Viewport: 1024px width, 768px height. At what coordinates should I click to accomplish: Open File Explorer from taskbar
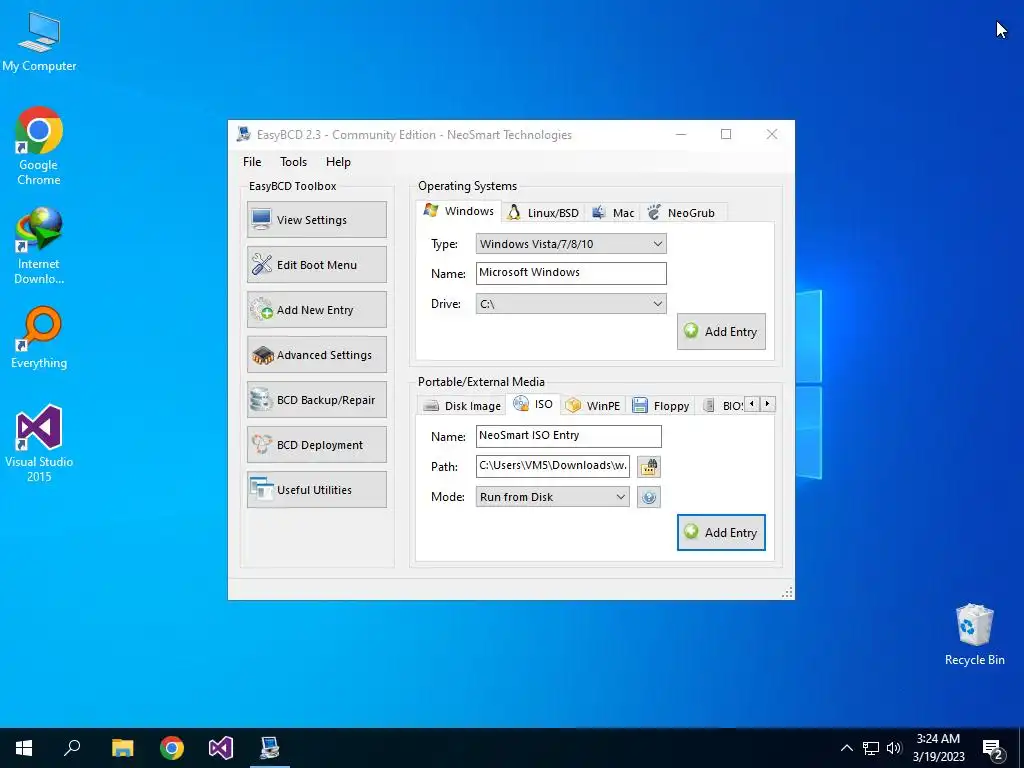[122, 748]
